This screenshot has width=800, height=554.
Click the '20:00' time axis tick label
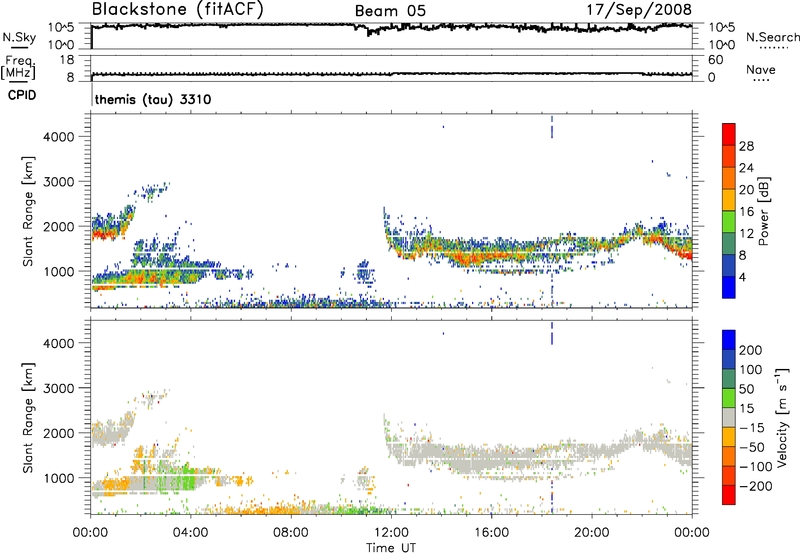point(592,532)
